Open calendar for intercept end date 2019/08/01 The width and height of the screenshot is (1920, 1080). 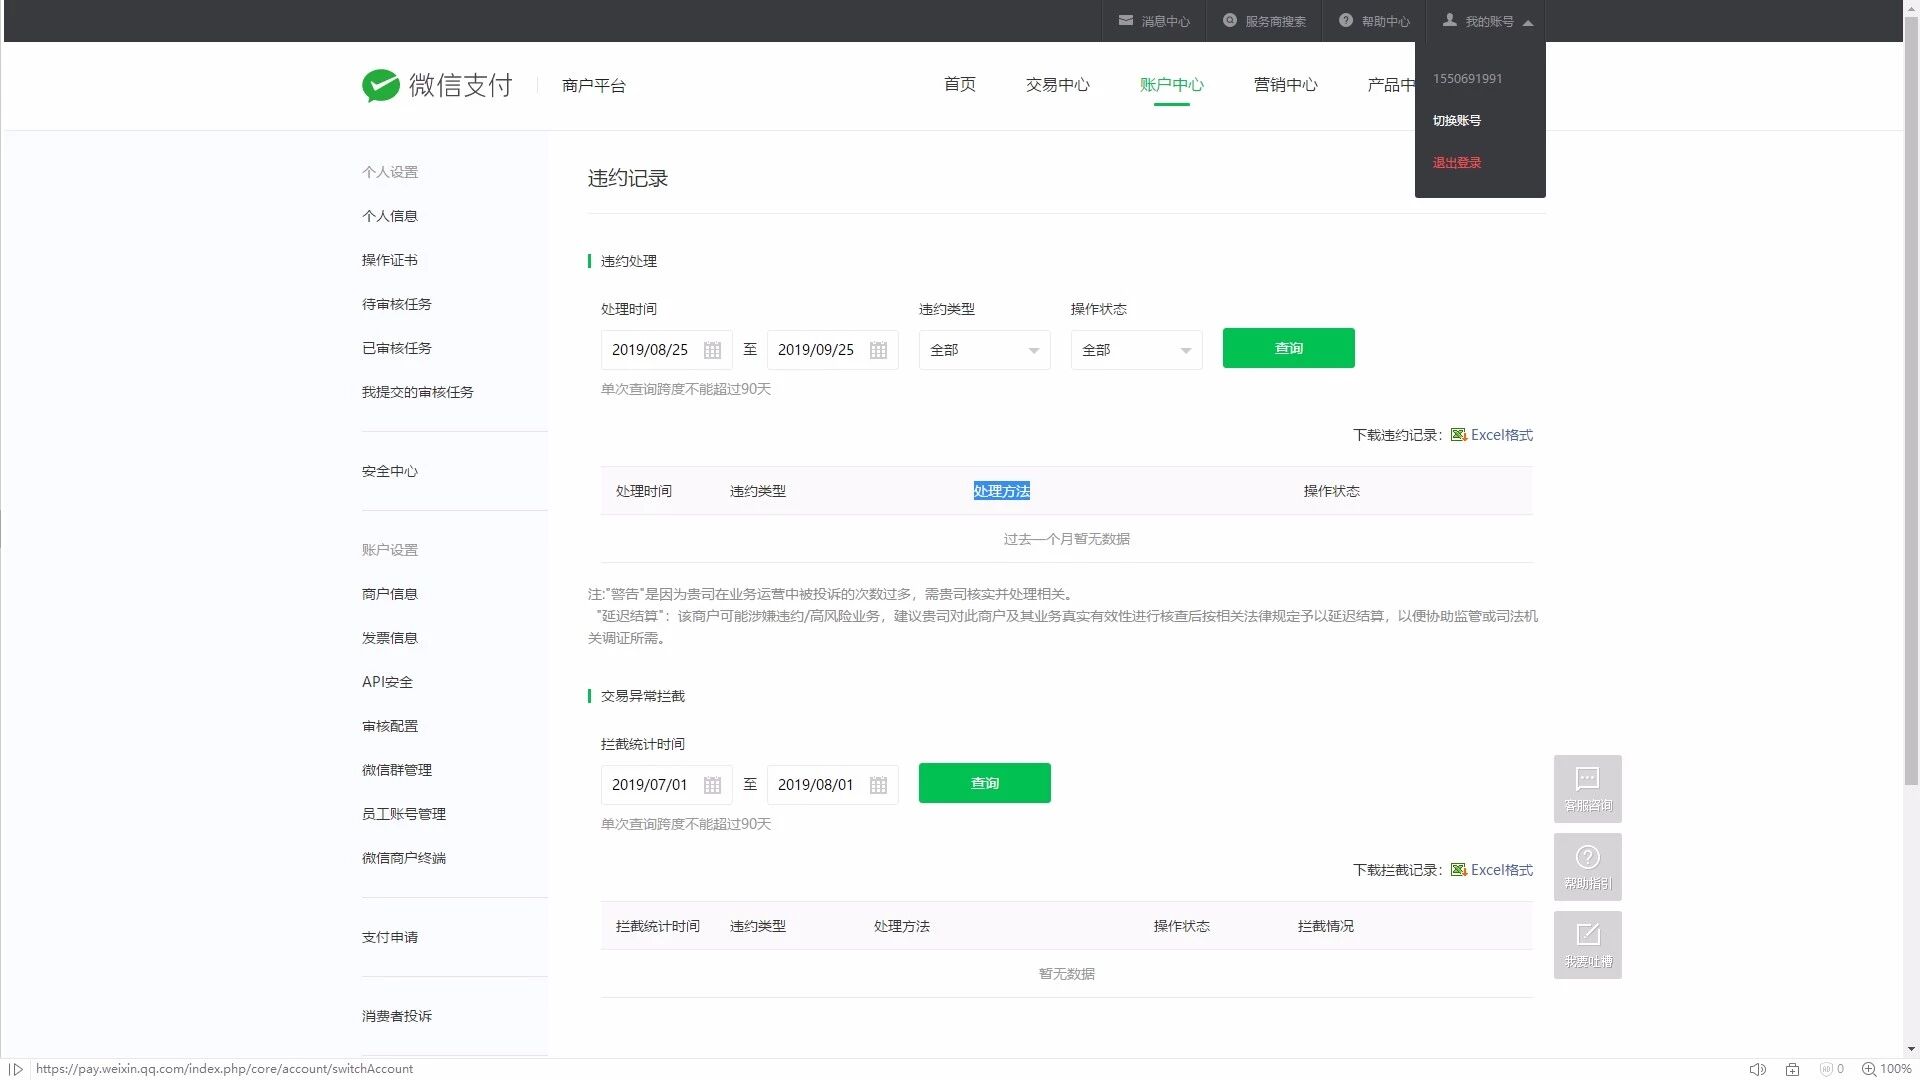point(878,786)
